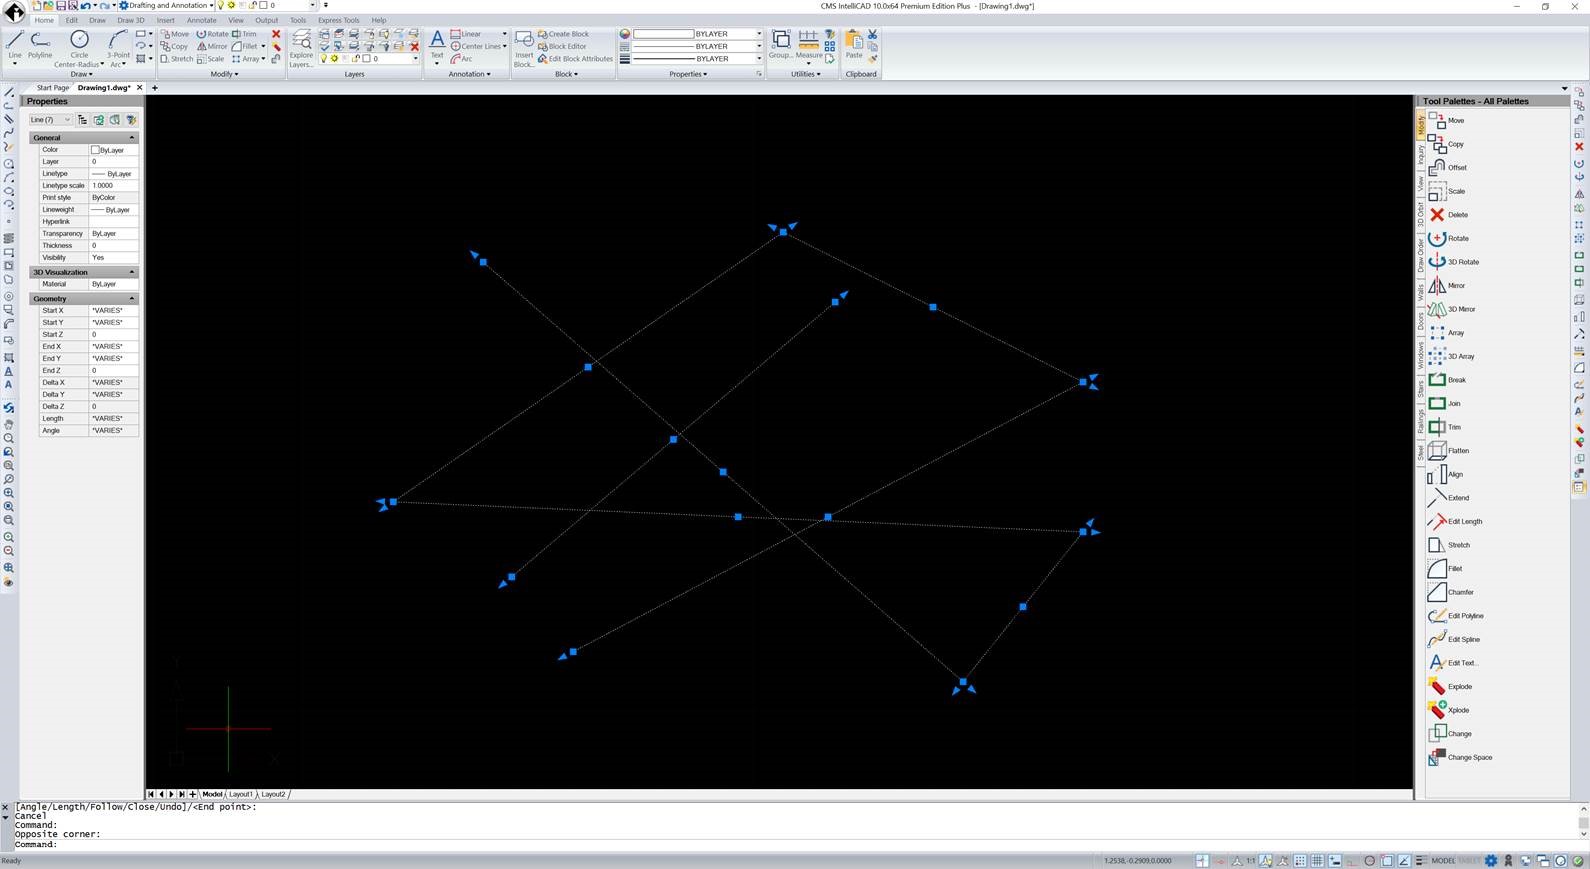
Task: Click Flatten in Tool Palettes
Action: (1448, 450)
